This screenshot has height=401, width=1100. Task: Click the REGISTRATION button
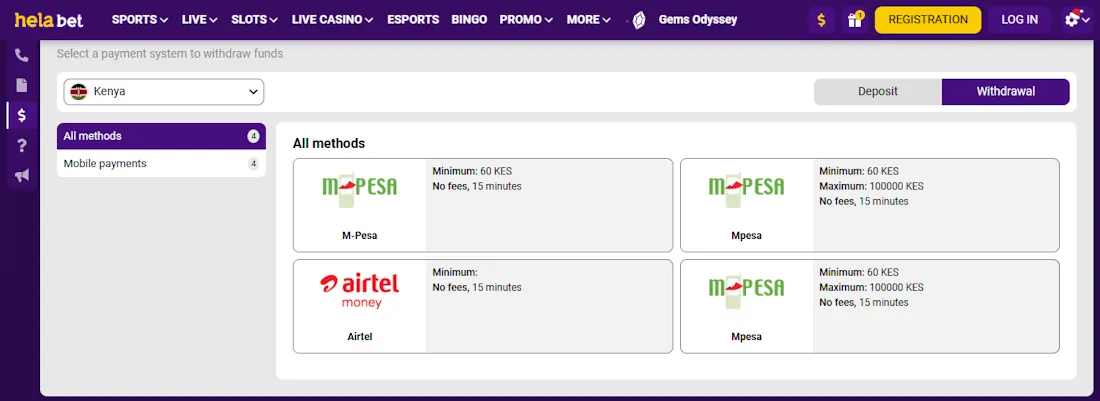[x=927, y=20]
